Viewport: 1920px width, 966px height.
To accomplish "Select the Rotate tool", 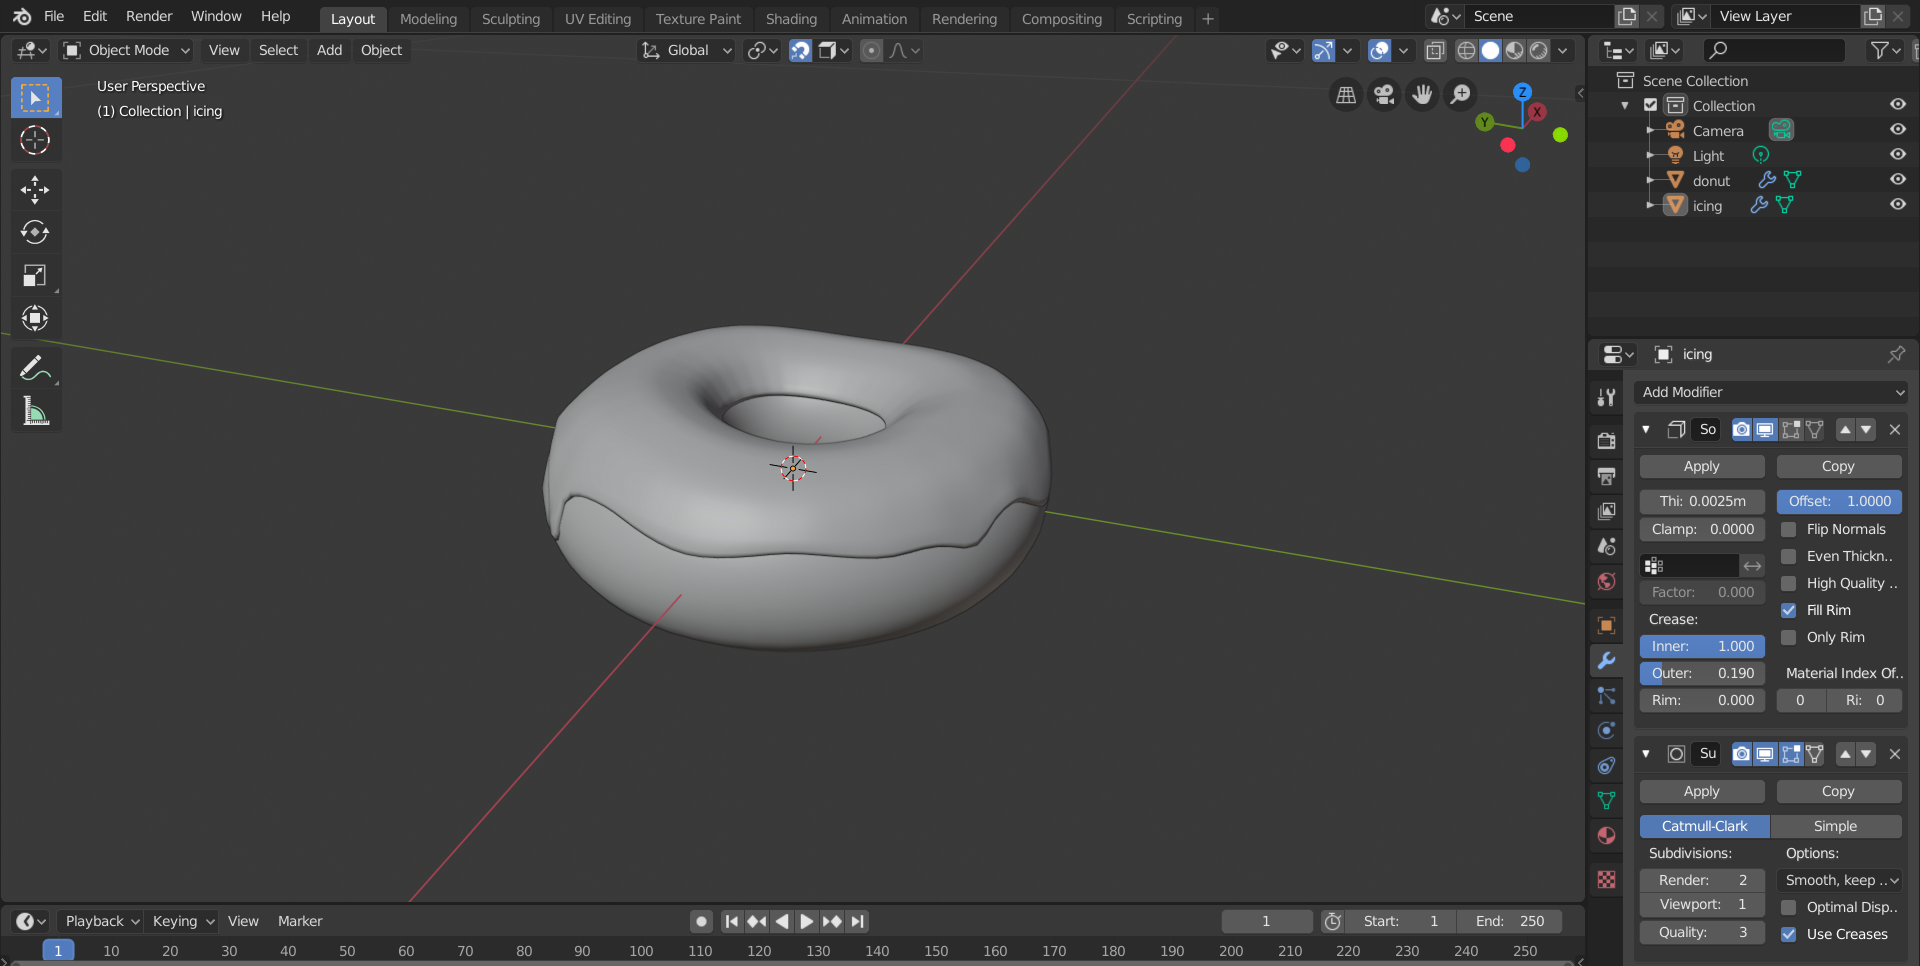I will pyautogui.click(x=35, y=233).
